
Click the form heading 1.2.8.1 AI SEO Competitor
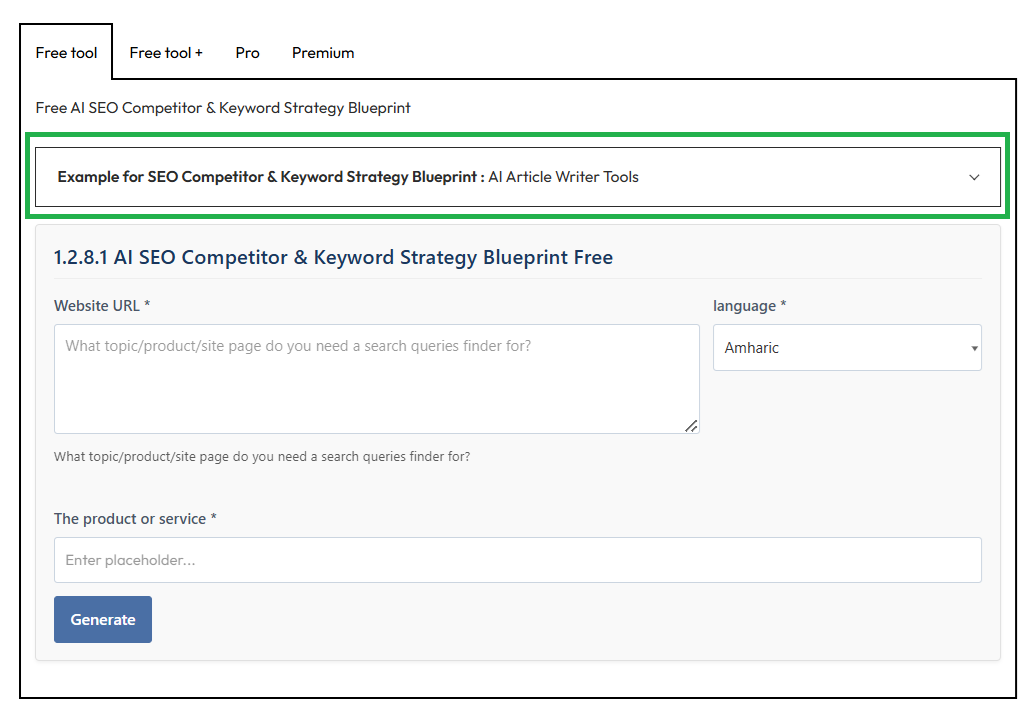point(333,258)
